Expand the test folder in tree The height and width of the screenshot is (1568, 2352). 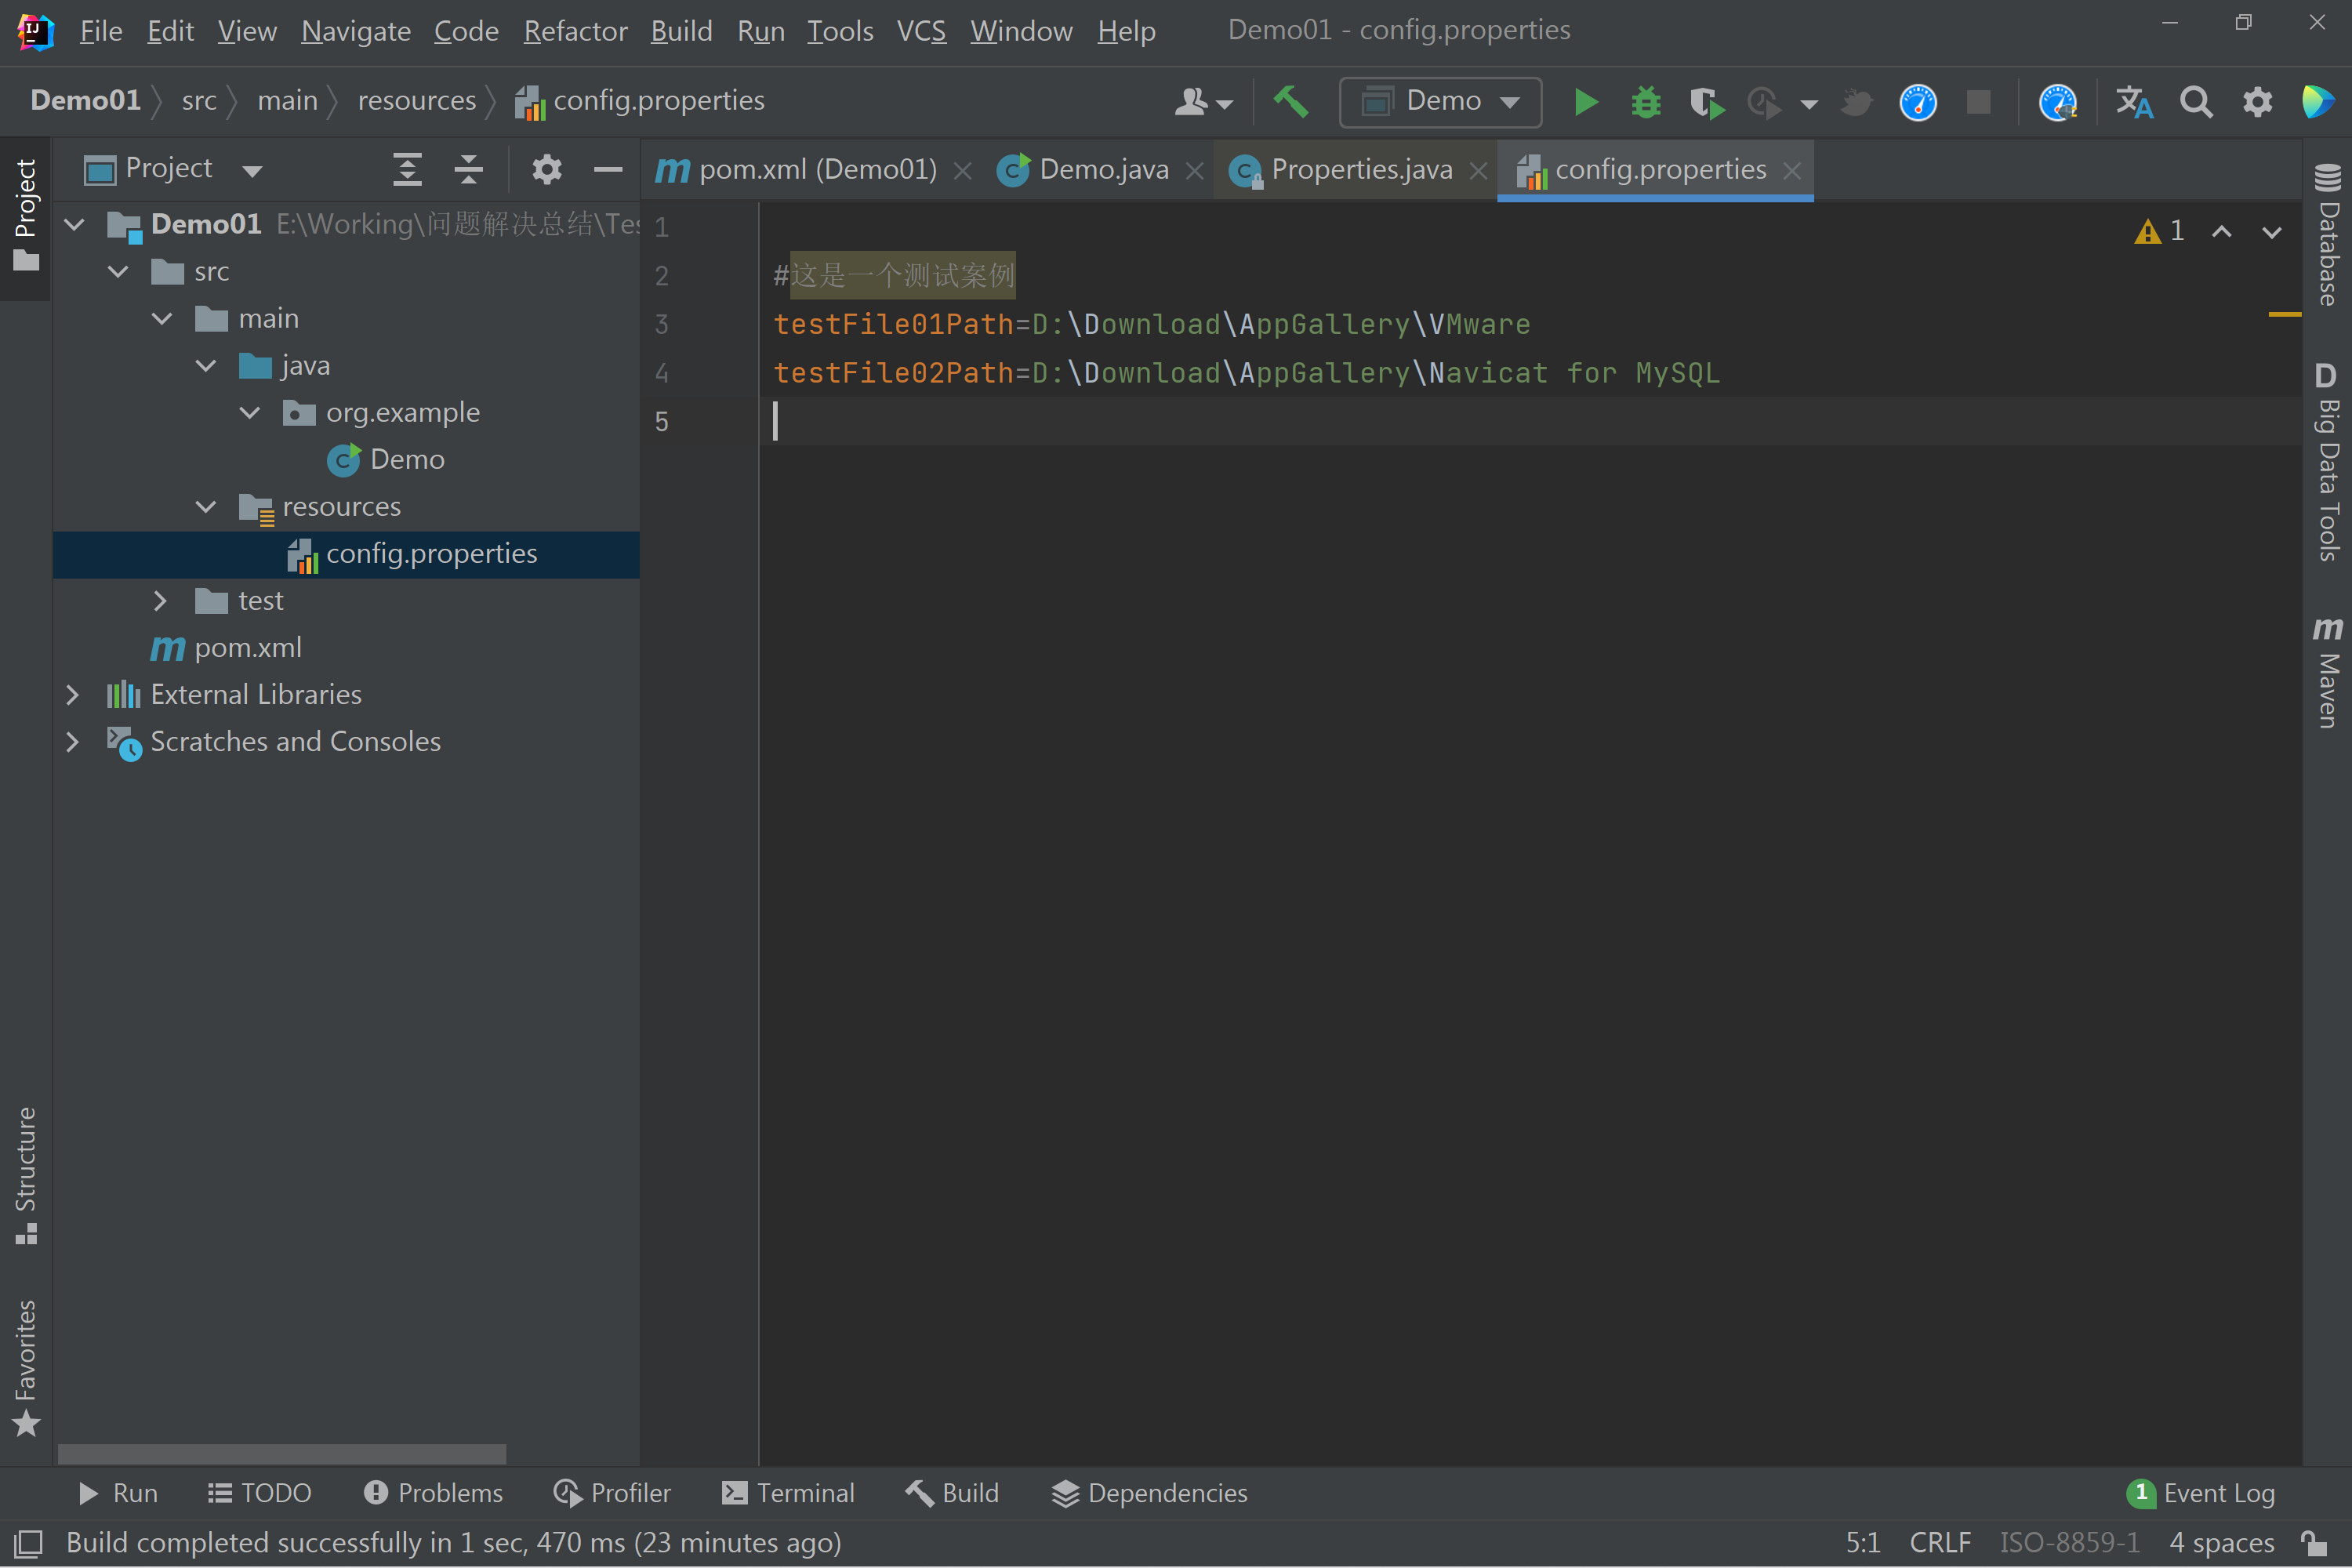point(161,601)
